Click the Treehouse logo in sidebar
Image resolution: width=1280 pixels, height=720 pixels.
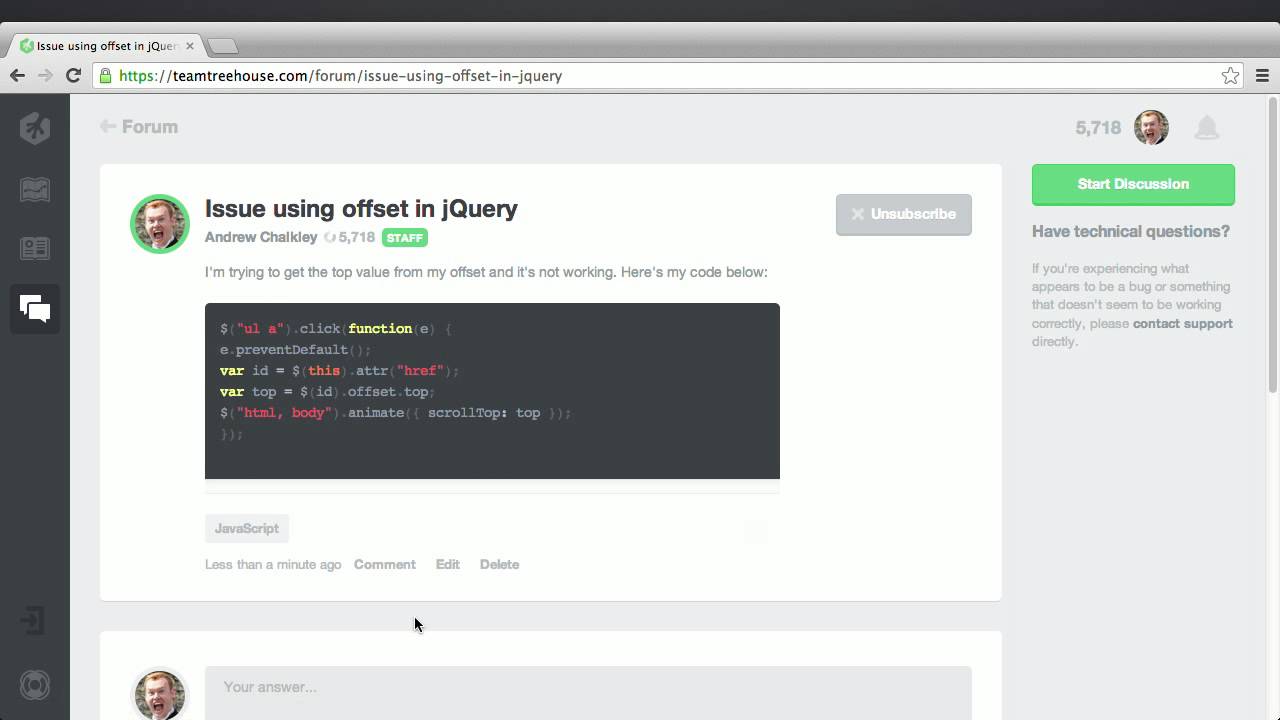tap(35, 128)
